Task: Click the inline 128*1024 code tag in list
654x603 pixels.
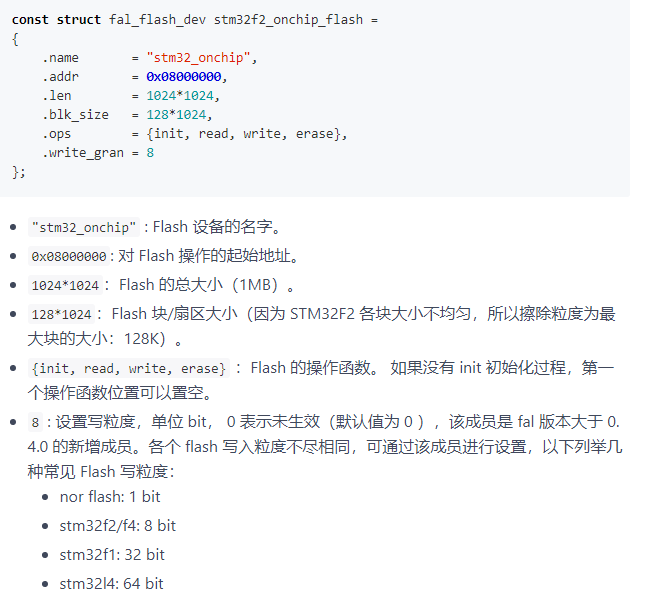Action: click(x=61, y=314)
